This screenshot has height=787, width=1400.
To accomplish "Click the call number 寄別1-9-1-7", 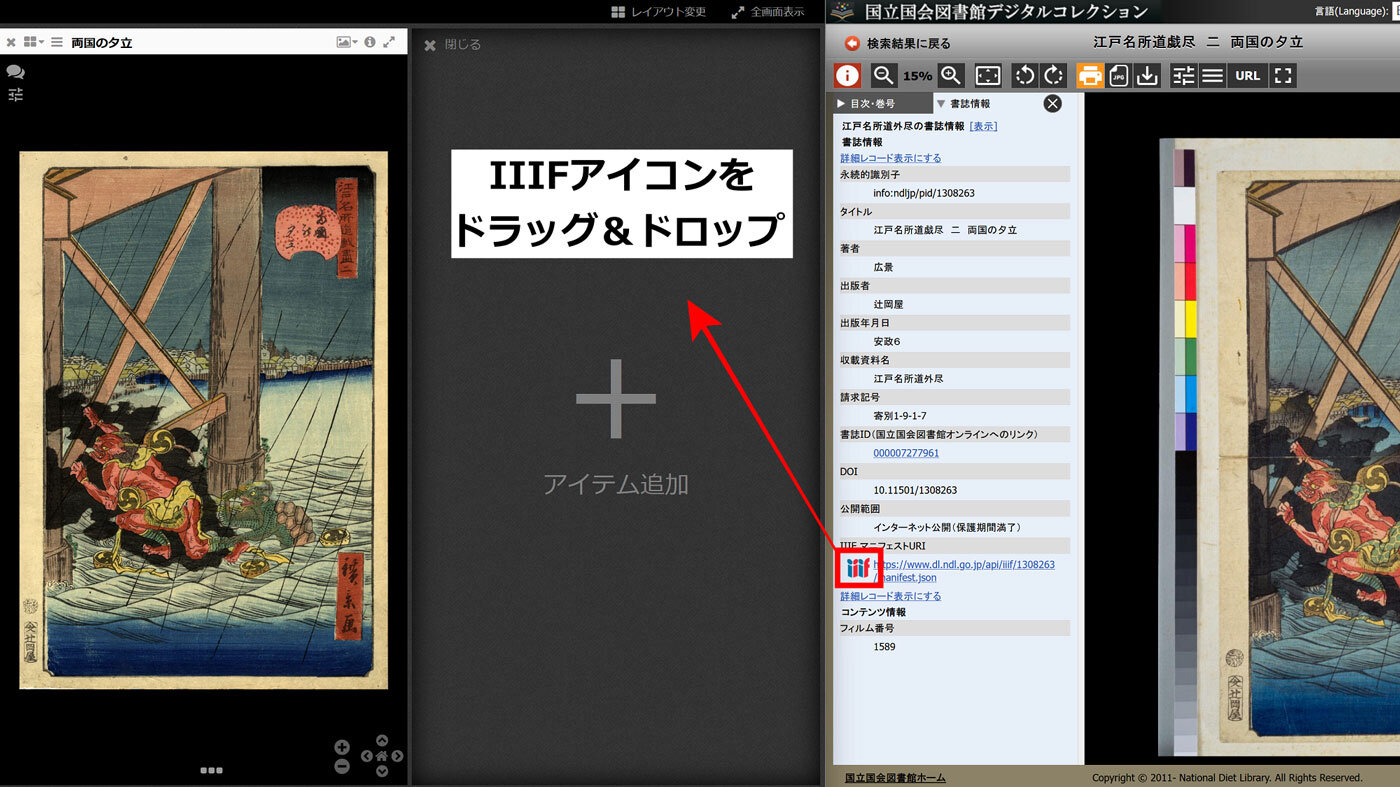I will pyautogui.click(x=900, y=415).
